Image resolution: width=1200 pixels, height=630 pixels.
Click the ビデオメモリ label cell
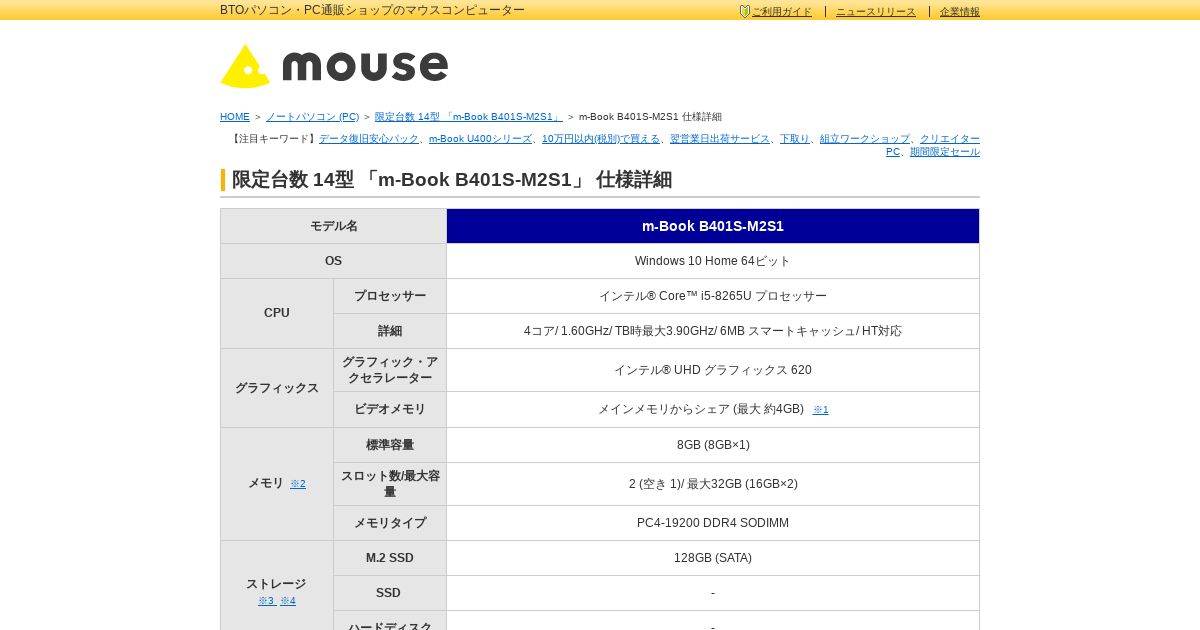click(x=390, y=409)
